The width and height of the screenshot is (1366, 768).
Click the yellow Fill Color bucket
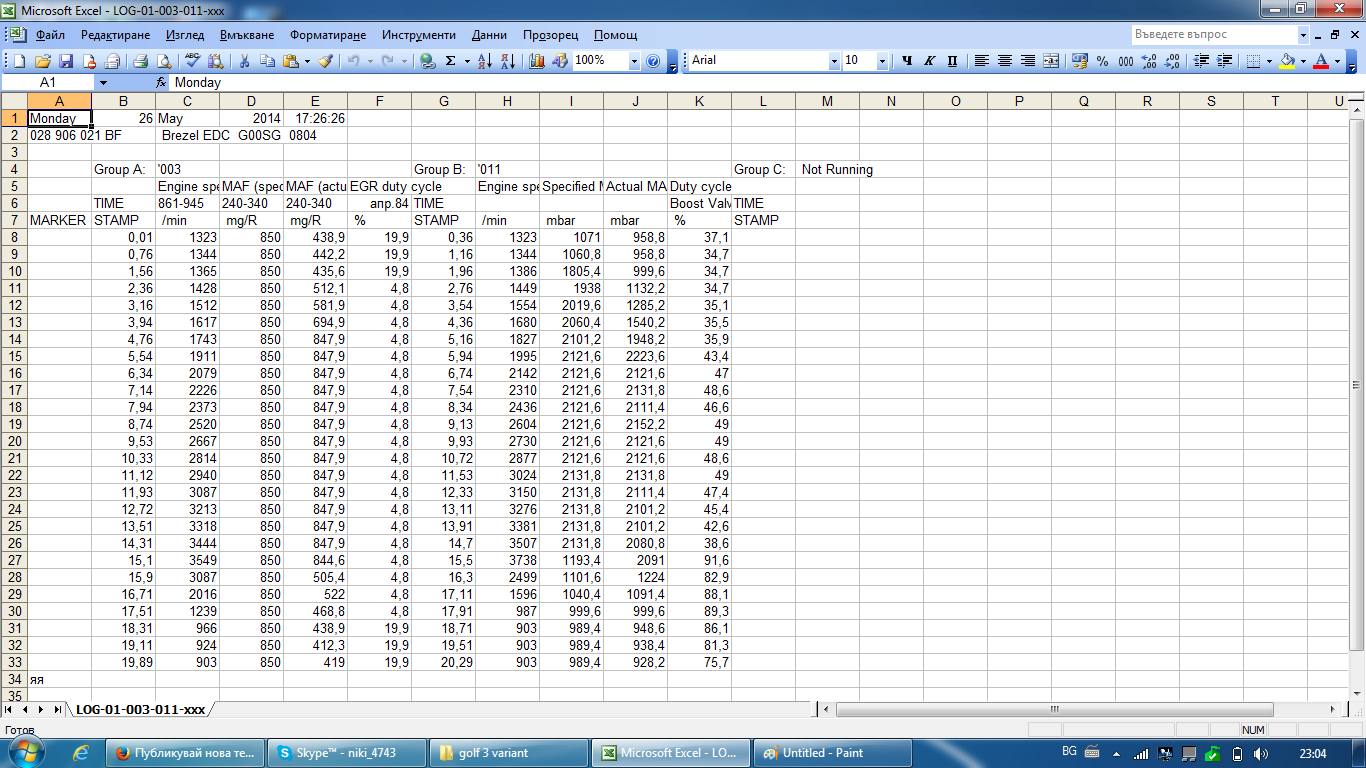(x=1287, y=61)
